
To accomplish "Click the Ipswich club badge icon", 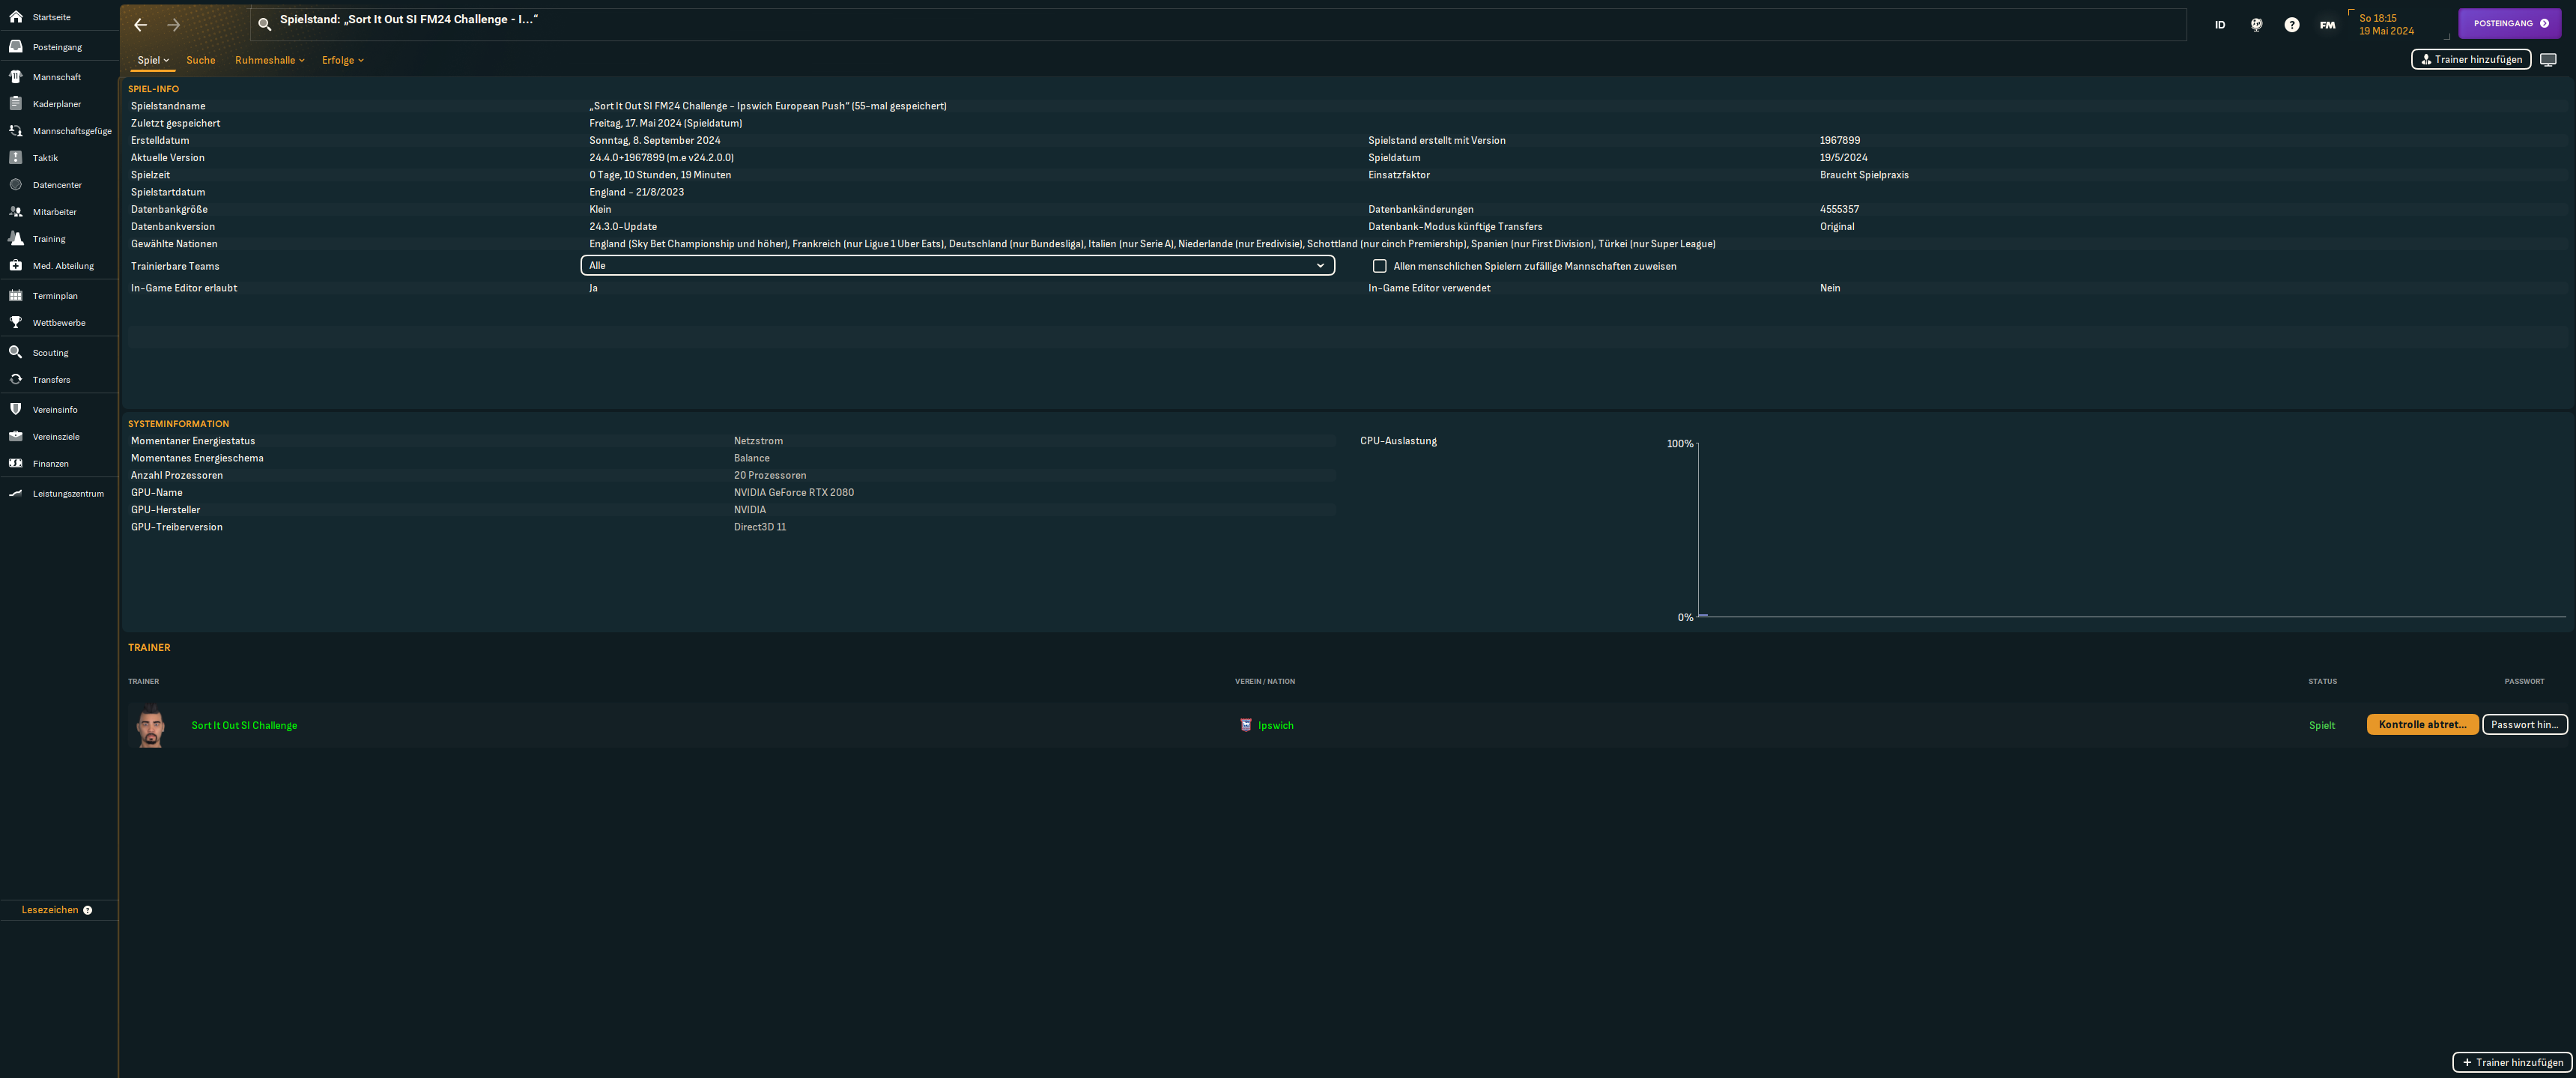I will 1245,726.
